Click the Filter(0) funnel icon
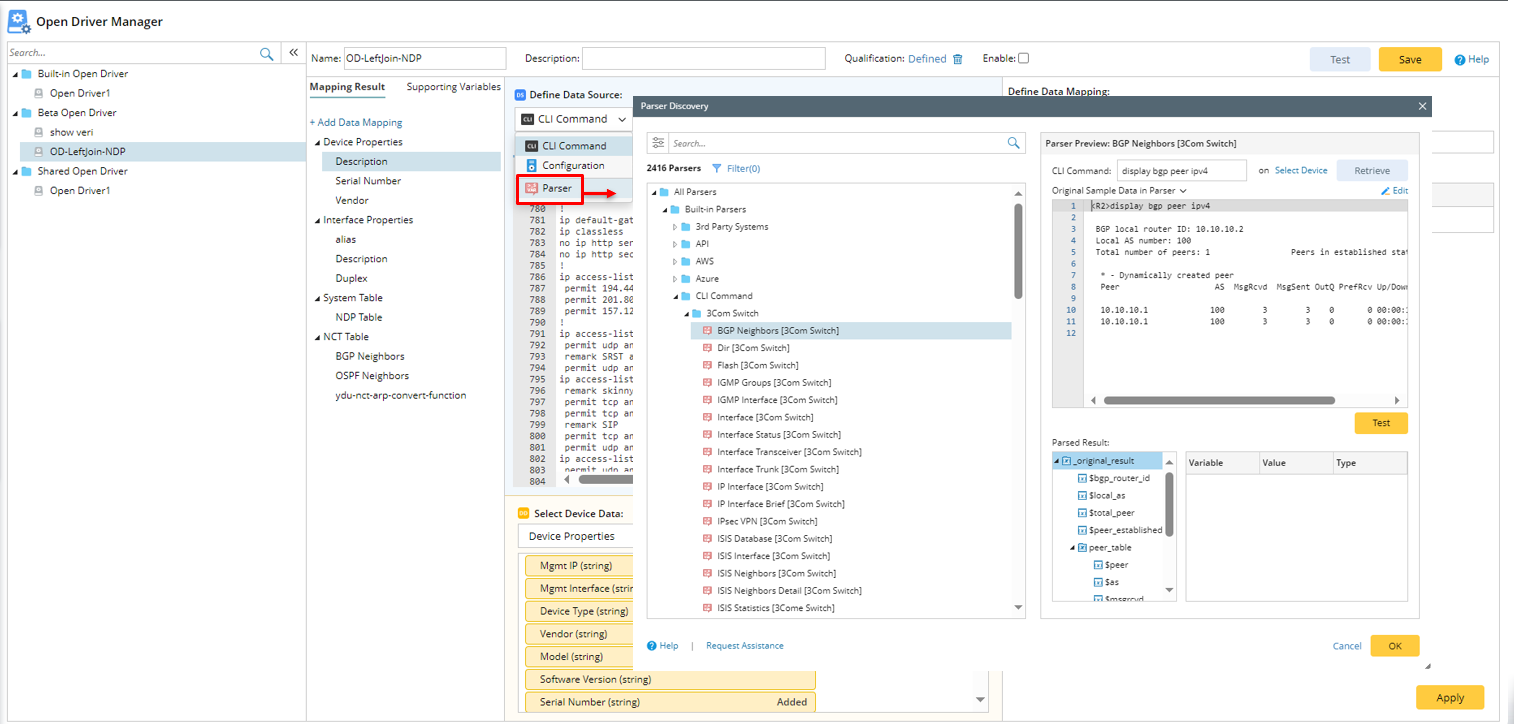The image size is (1514, 724). pyautogui.click(x=716, y=169)
